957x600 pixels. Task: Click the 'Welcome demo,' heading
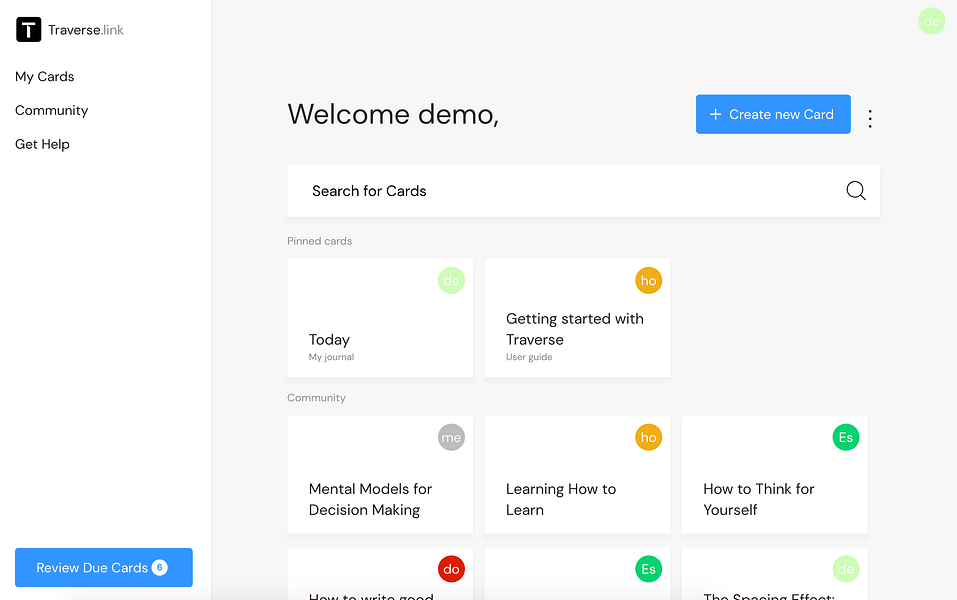point(393,114)
